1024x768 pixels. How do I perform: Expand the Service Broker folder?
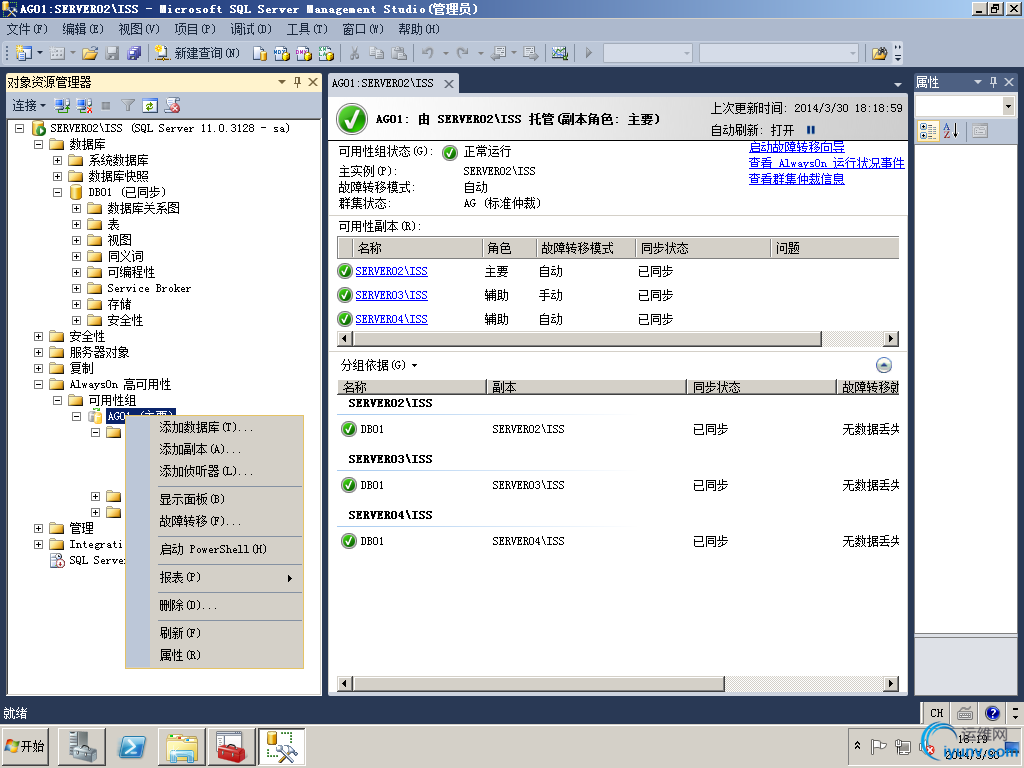click(76, 289)
